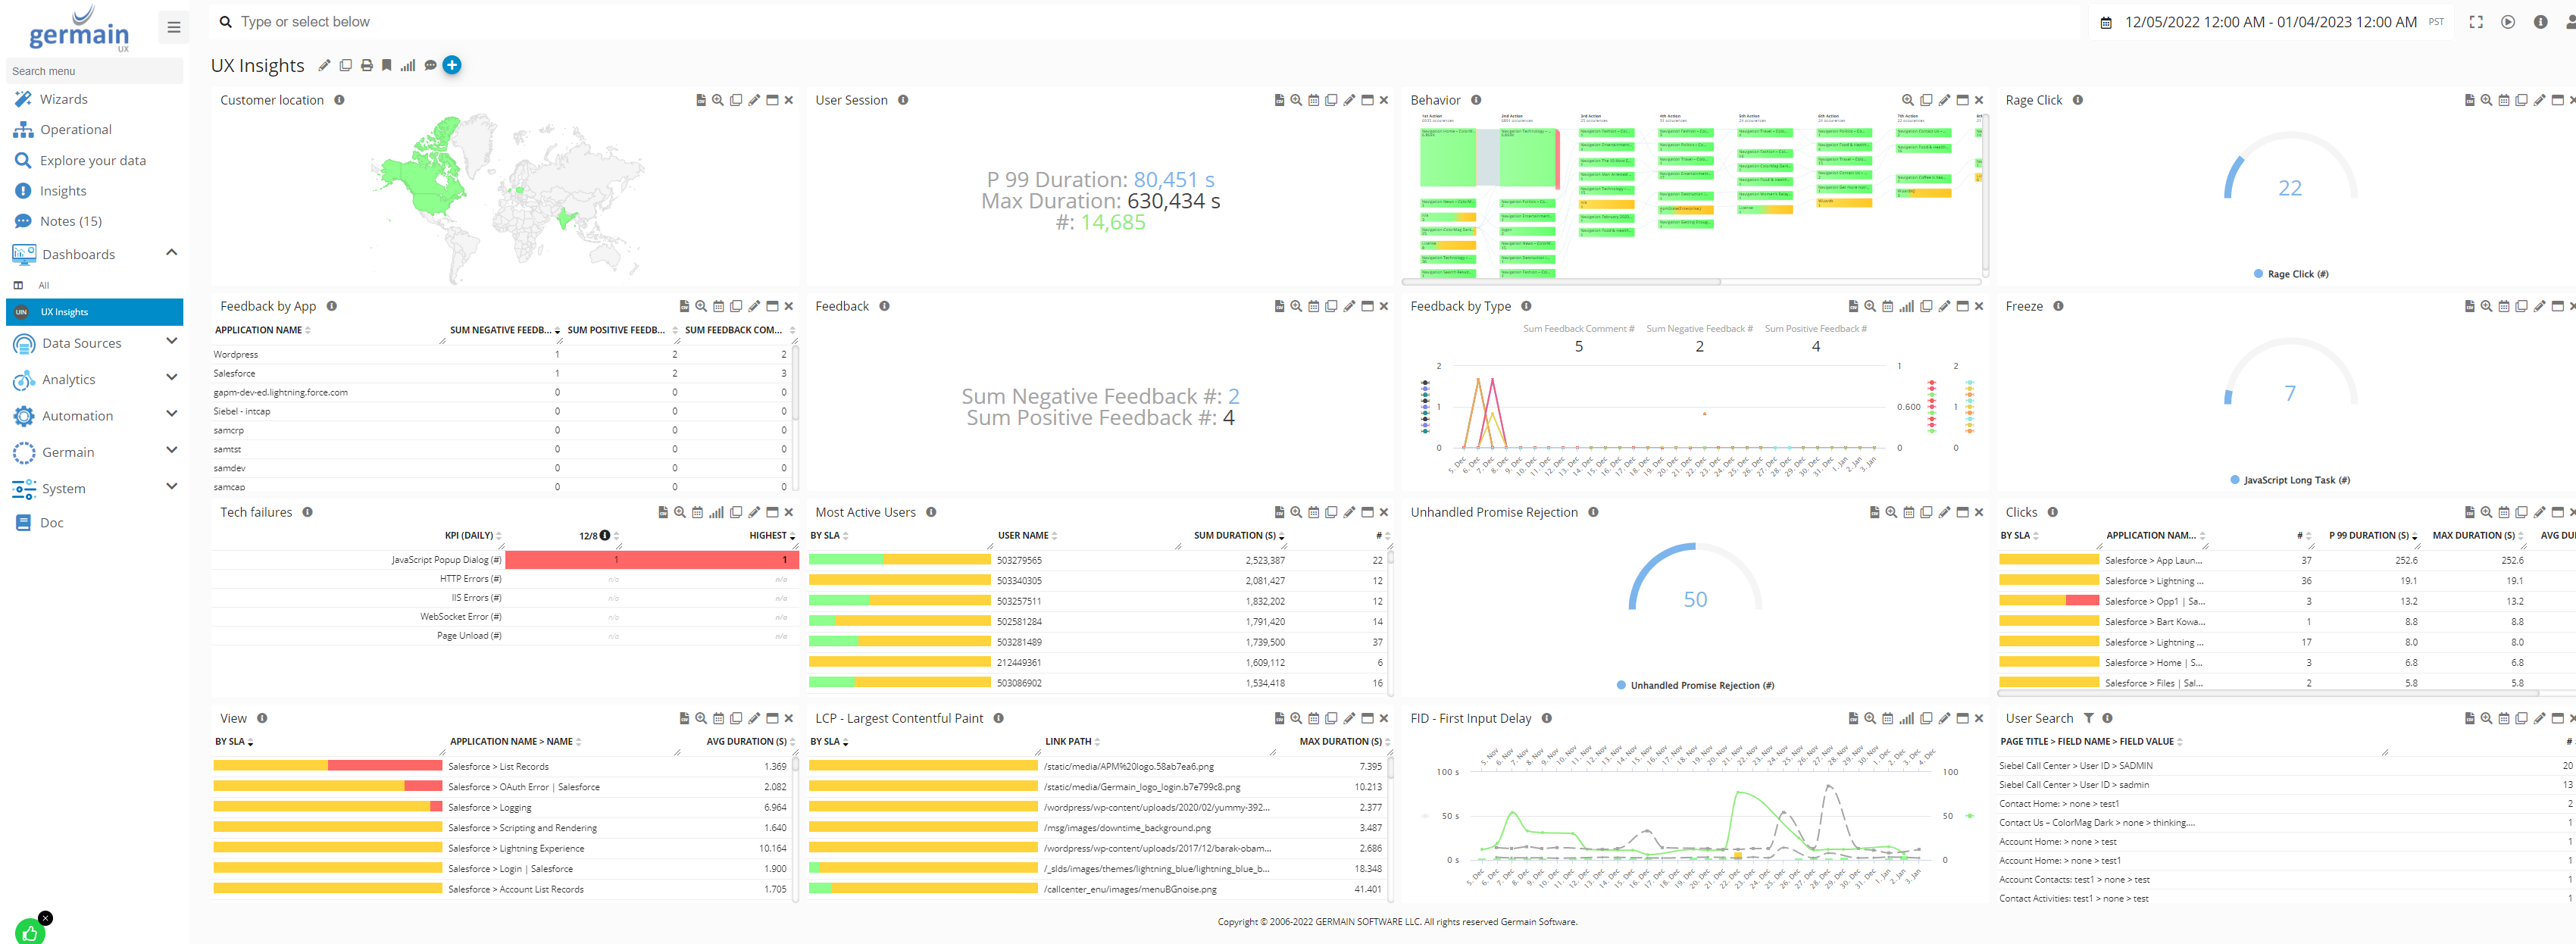Add a new panel with the blue plus button

coord(452,64)
